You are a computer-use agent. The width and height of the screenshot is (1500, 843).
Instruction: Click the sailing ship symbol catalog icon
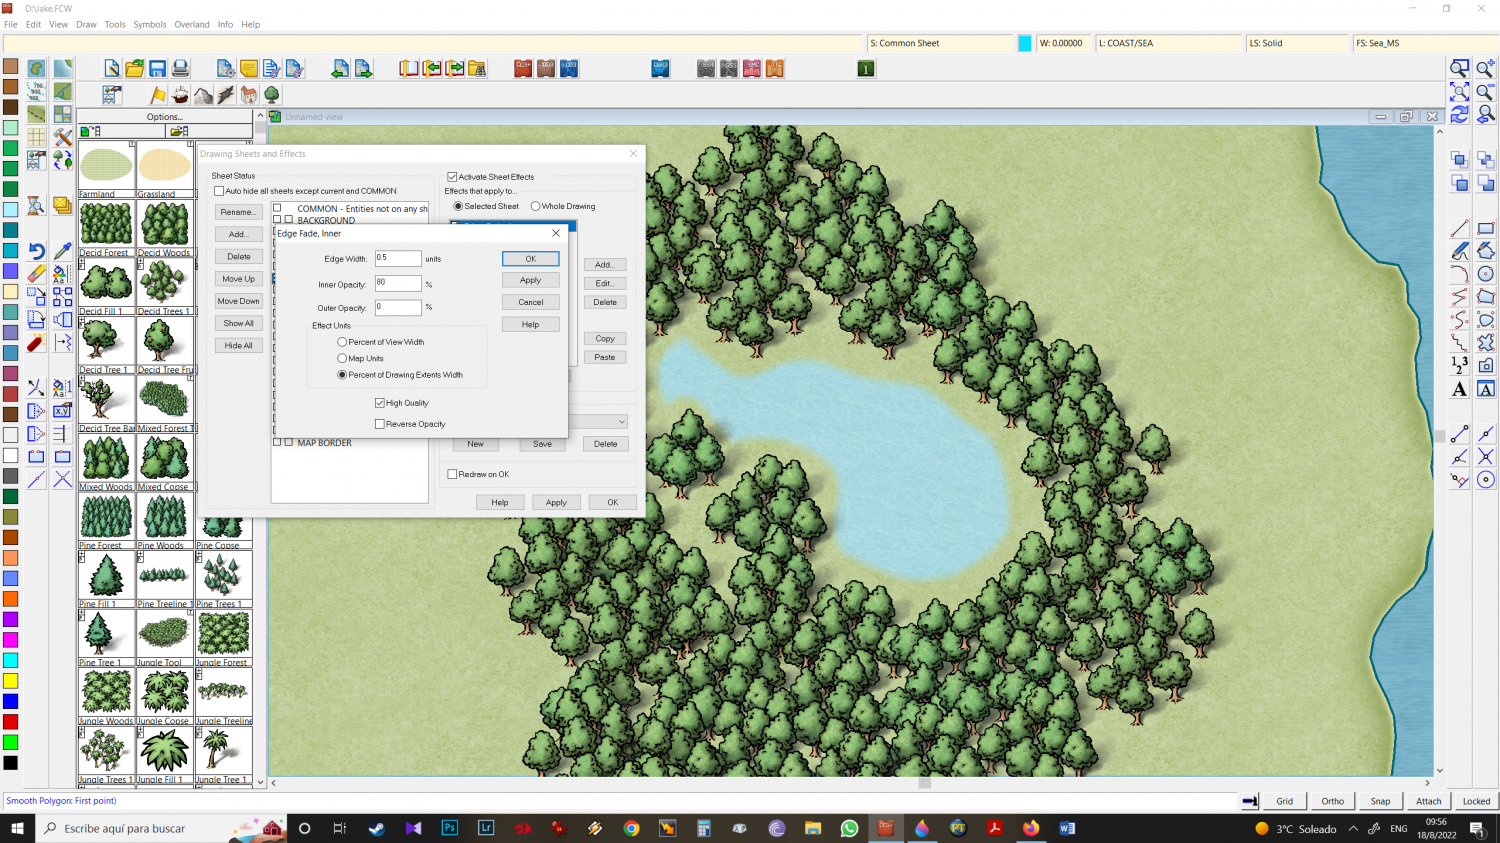[x=180, y=95]
